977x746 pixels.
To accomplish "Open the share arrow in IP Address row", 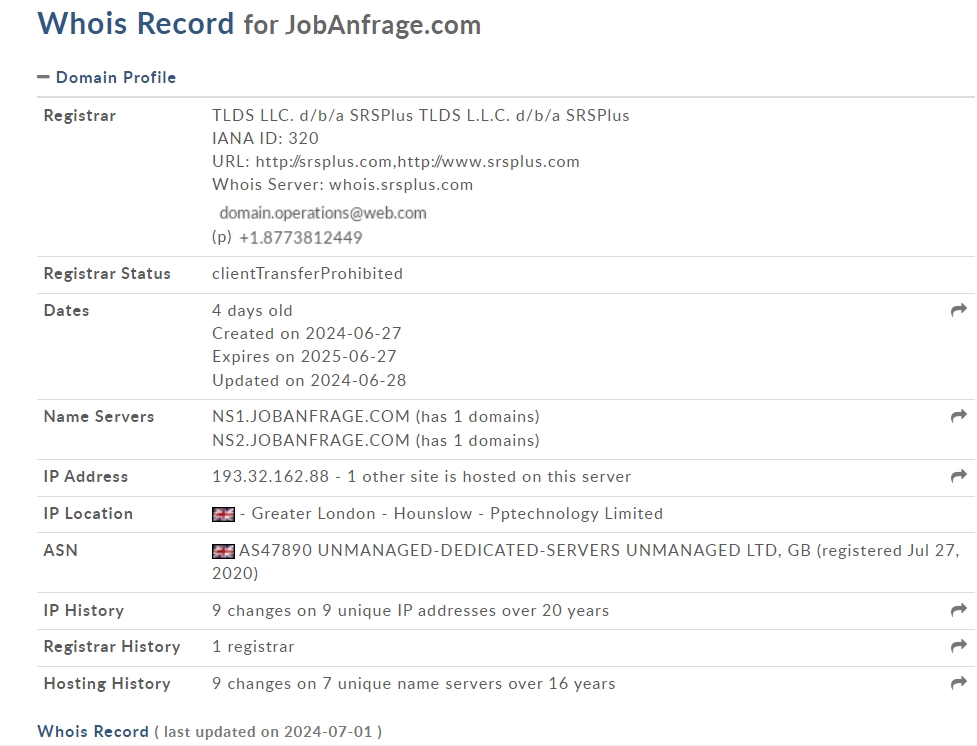I will (958, 476).
